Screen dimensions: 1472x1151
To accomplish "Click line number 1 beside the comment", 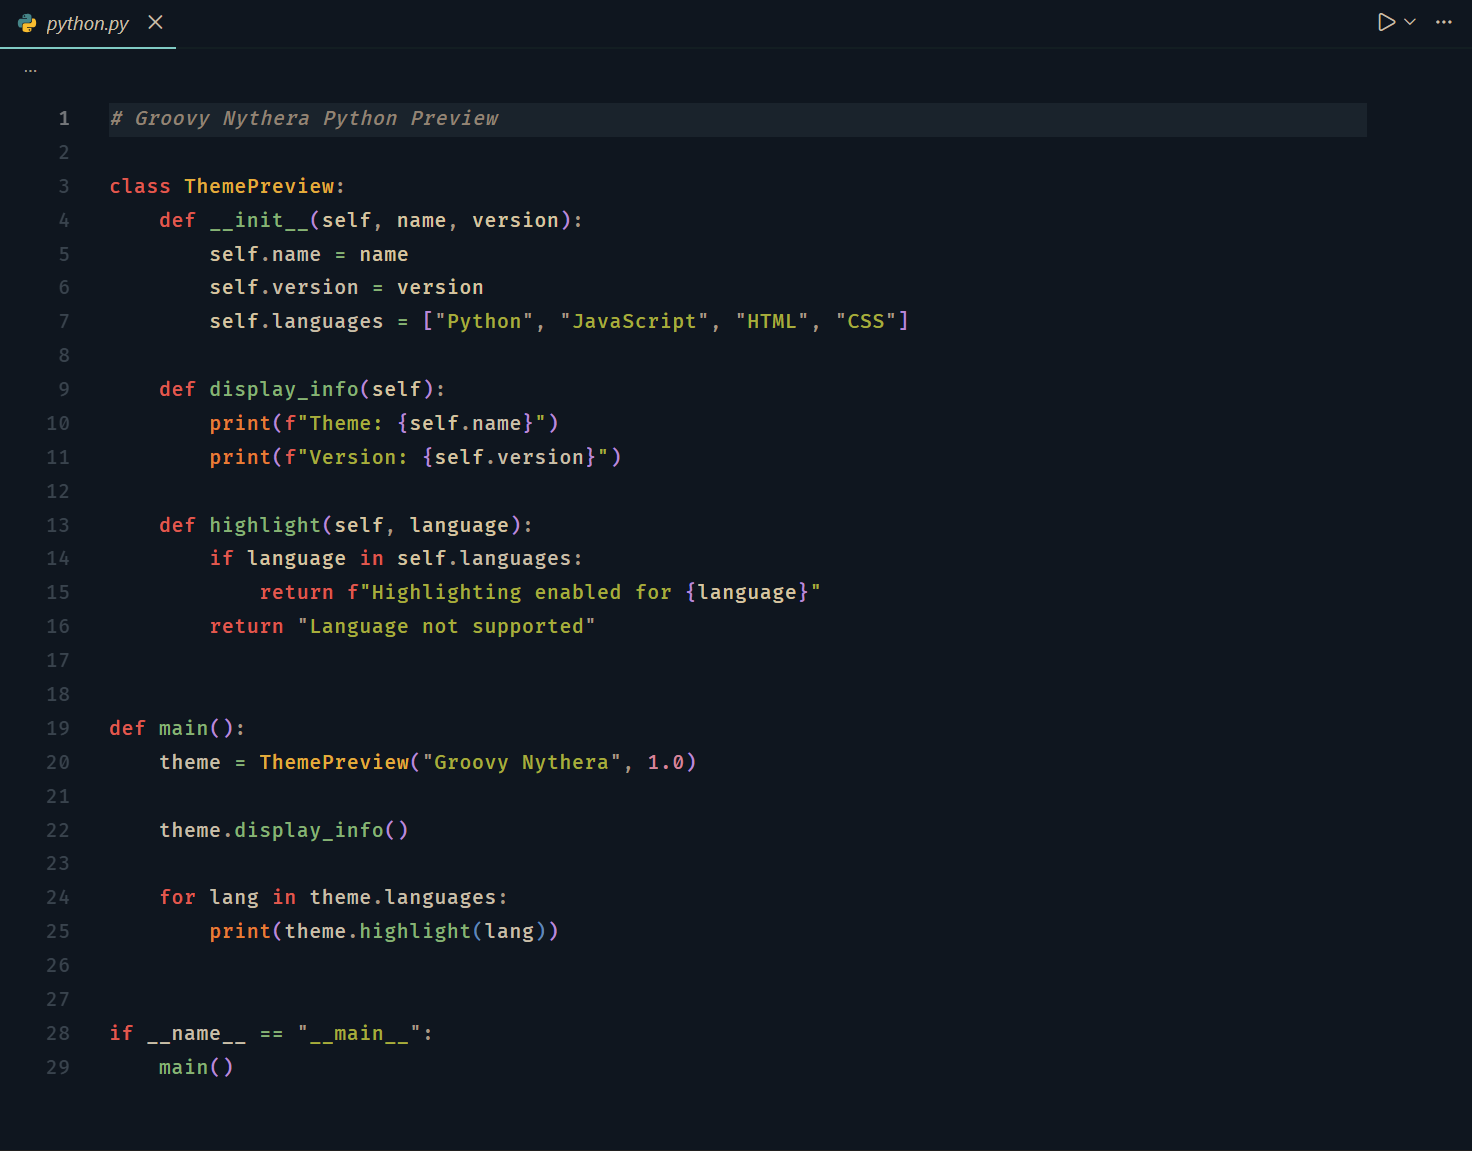I will click(x=64, y=118).
